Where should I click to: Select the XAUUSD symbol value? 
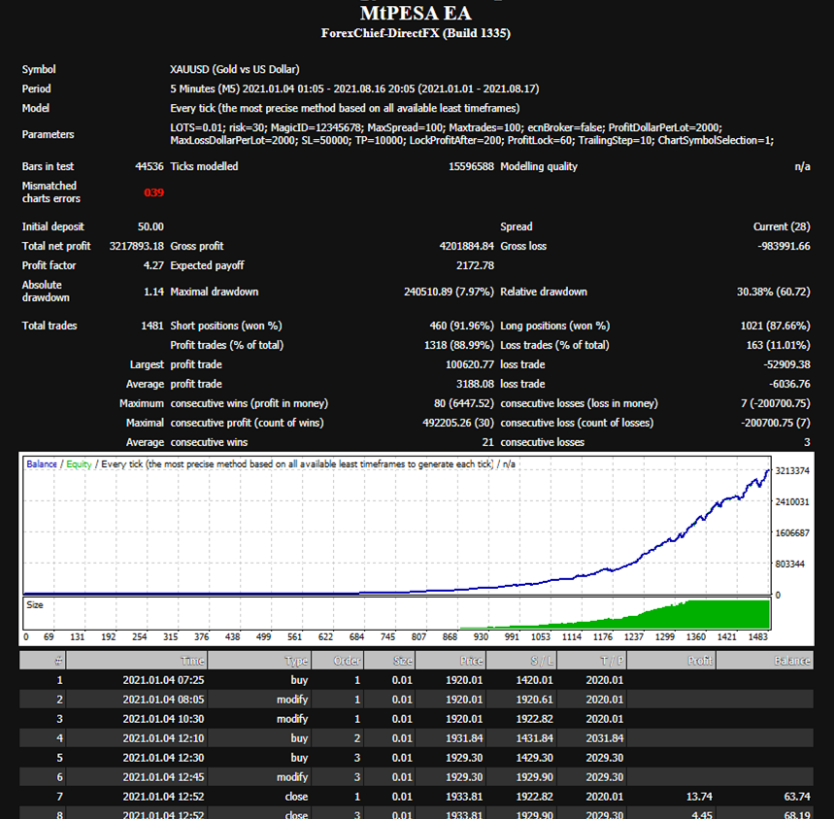[x=235, y=70]
